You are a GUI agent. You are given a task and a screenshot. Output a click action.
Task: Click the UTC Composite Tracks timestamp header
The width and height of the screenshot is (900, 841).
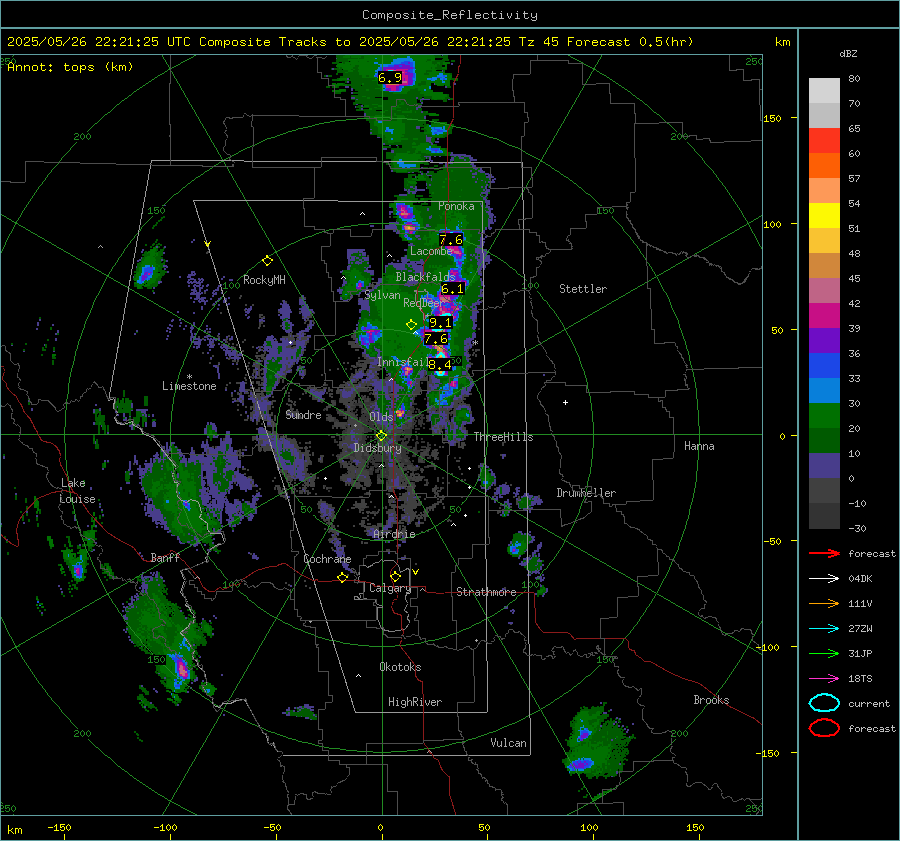[x=350, y=42]
